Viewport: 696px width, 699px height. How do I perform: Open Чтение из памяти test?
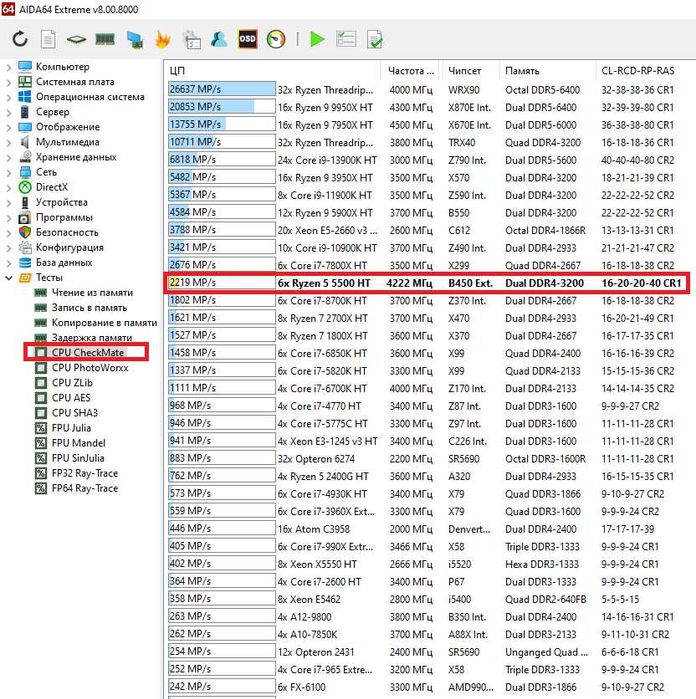click(92, 292)
